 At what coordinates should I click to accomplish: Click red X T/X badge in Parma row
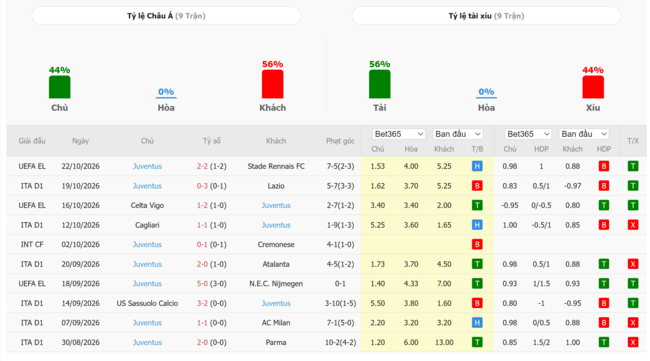click(633, 342)
